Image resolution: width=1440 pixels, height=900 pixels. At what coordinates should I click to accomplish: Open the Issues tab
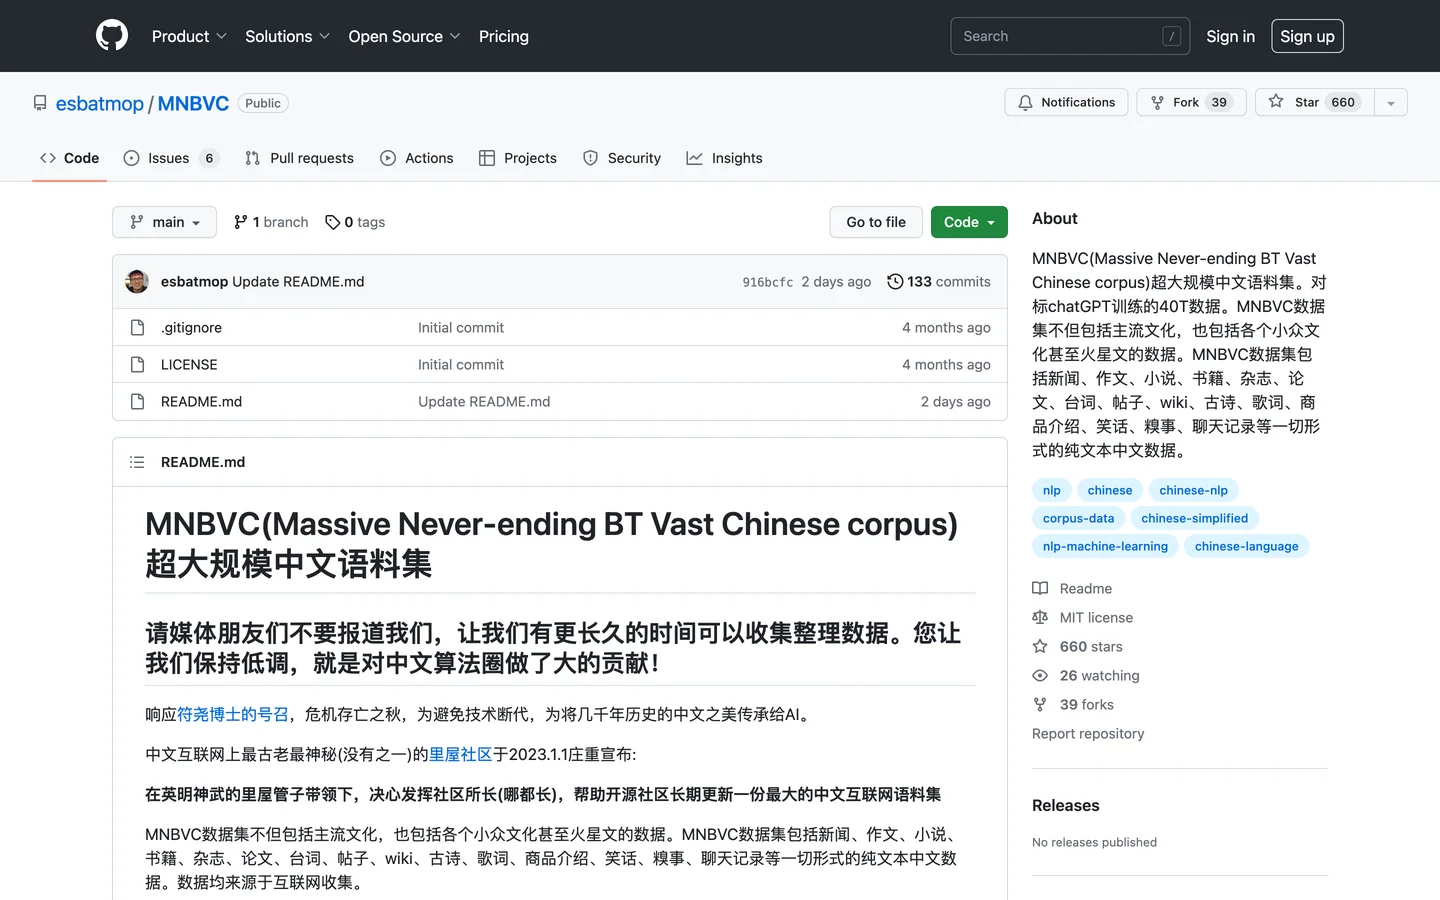[x=171, y=158]
